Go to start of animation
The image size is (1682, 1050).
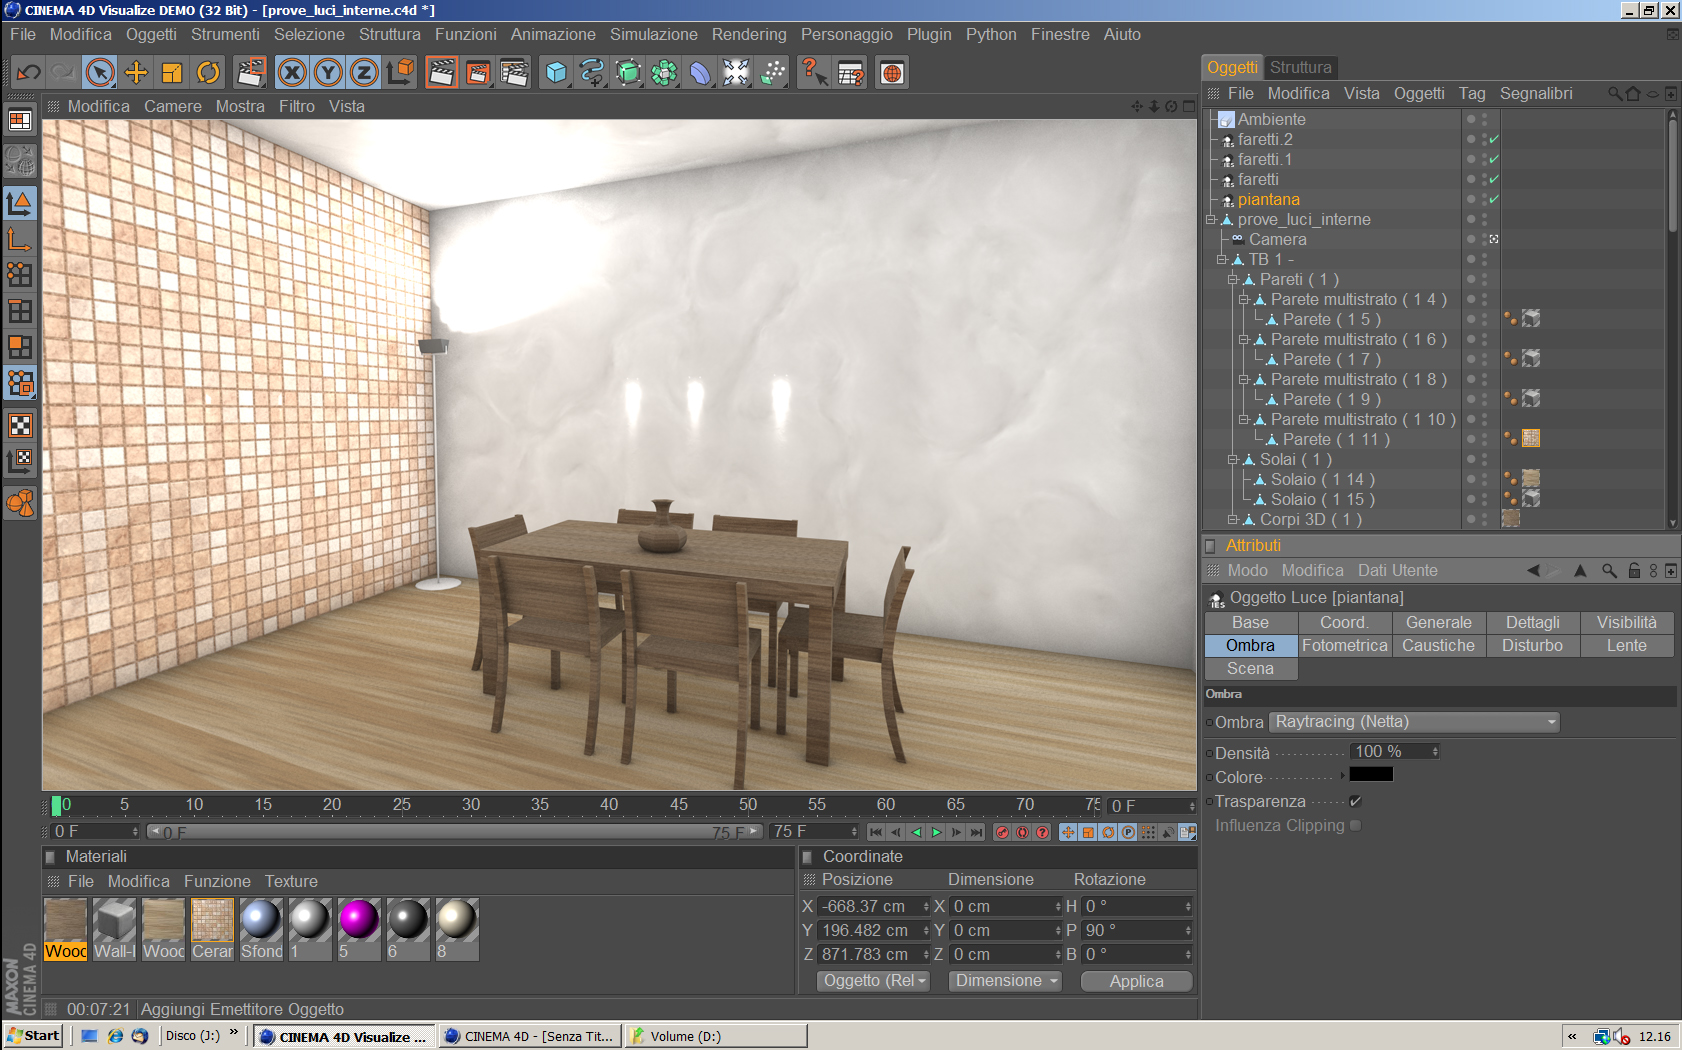point(876,832)
